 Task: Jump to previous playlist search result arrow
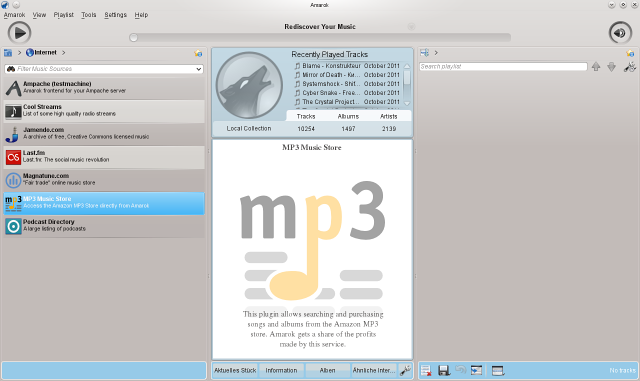click(x=596, y=67)
